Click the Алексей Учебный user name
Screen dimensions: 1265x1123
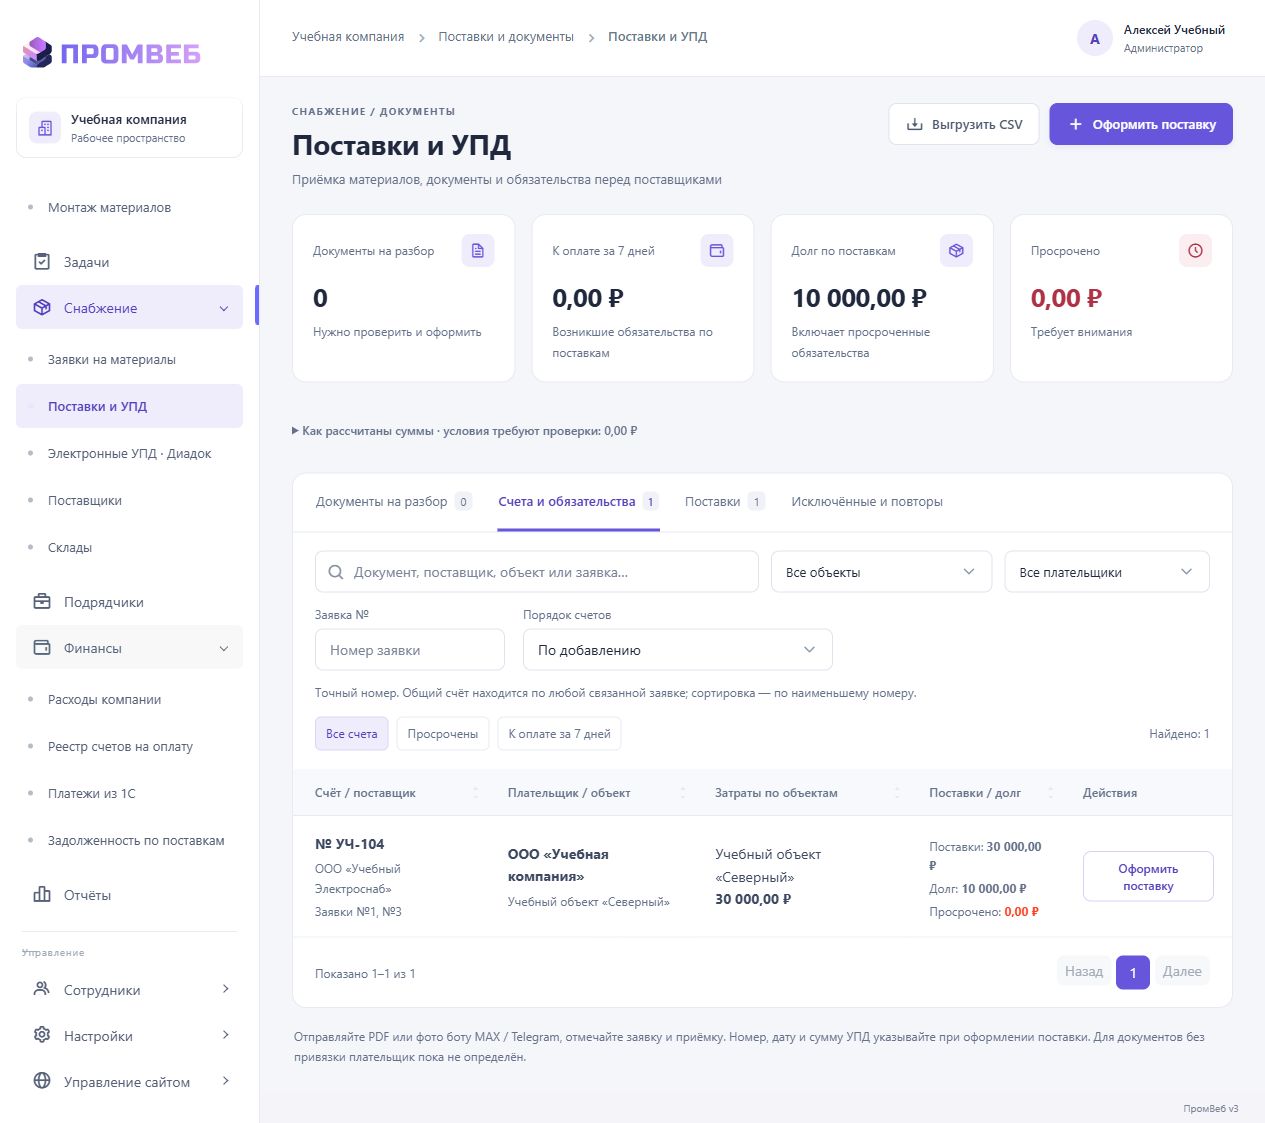[x=1174, y=30]
